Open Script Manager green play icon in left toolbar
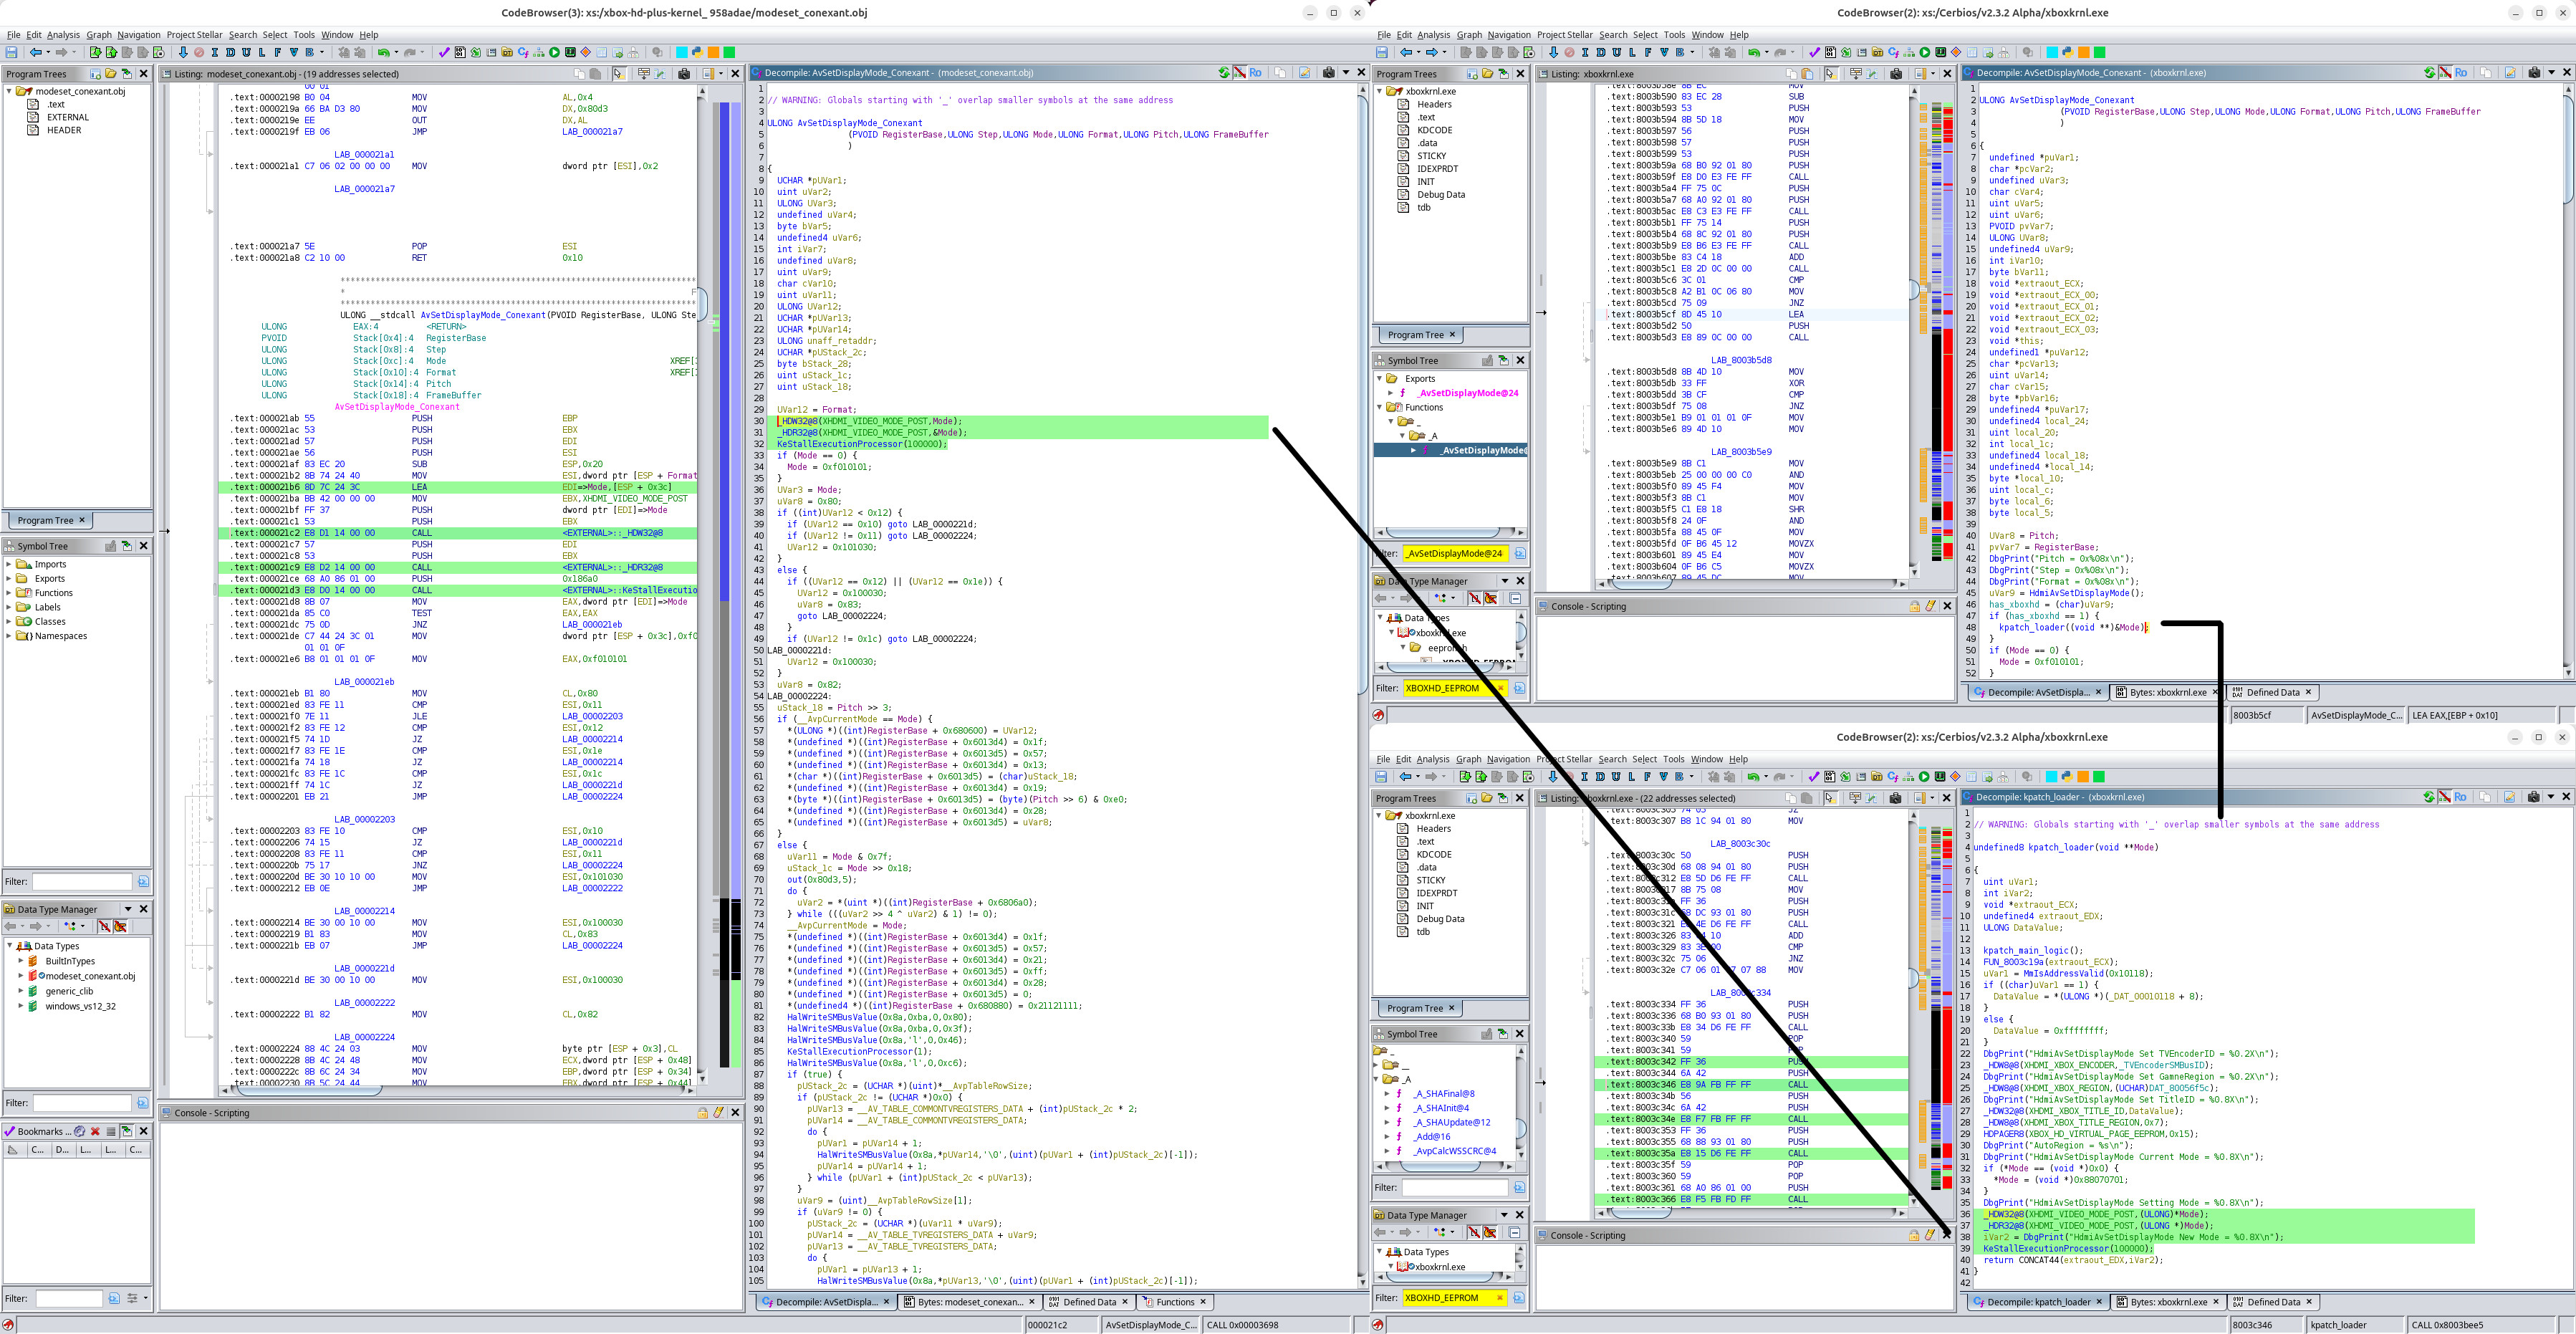This screenshot has width=2576, height=1334. 554,52
